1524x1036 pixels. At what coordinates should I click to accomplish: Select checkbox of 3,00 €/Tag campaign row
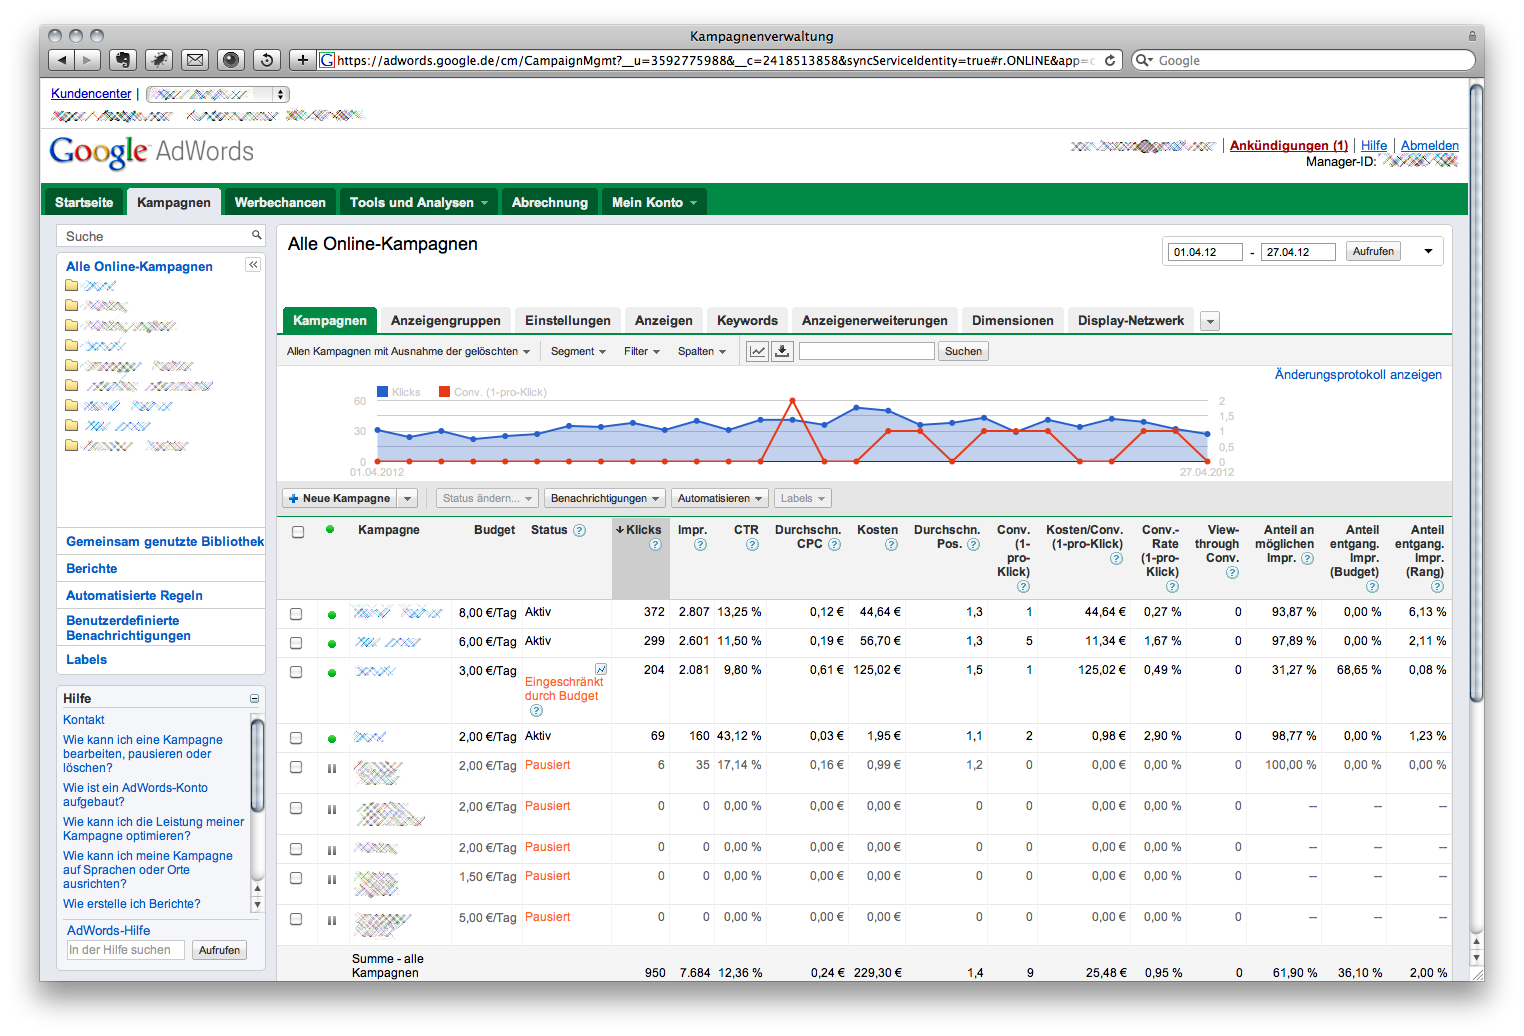click(296, 672)
